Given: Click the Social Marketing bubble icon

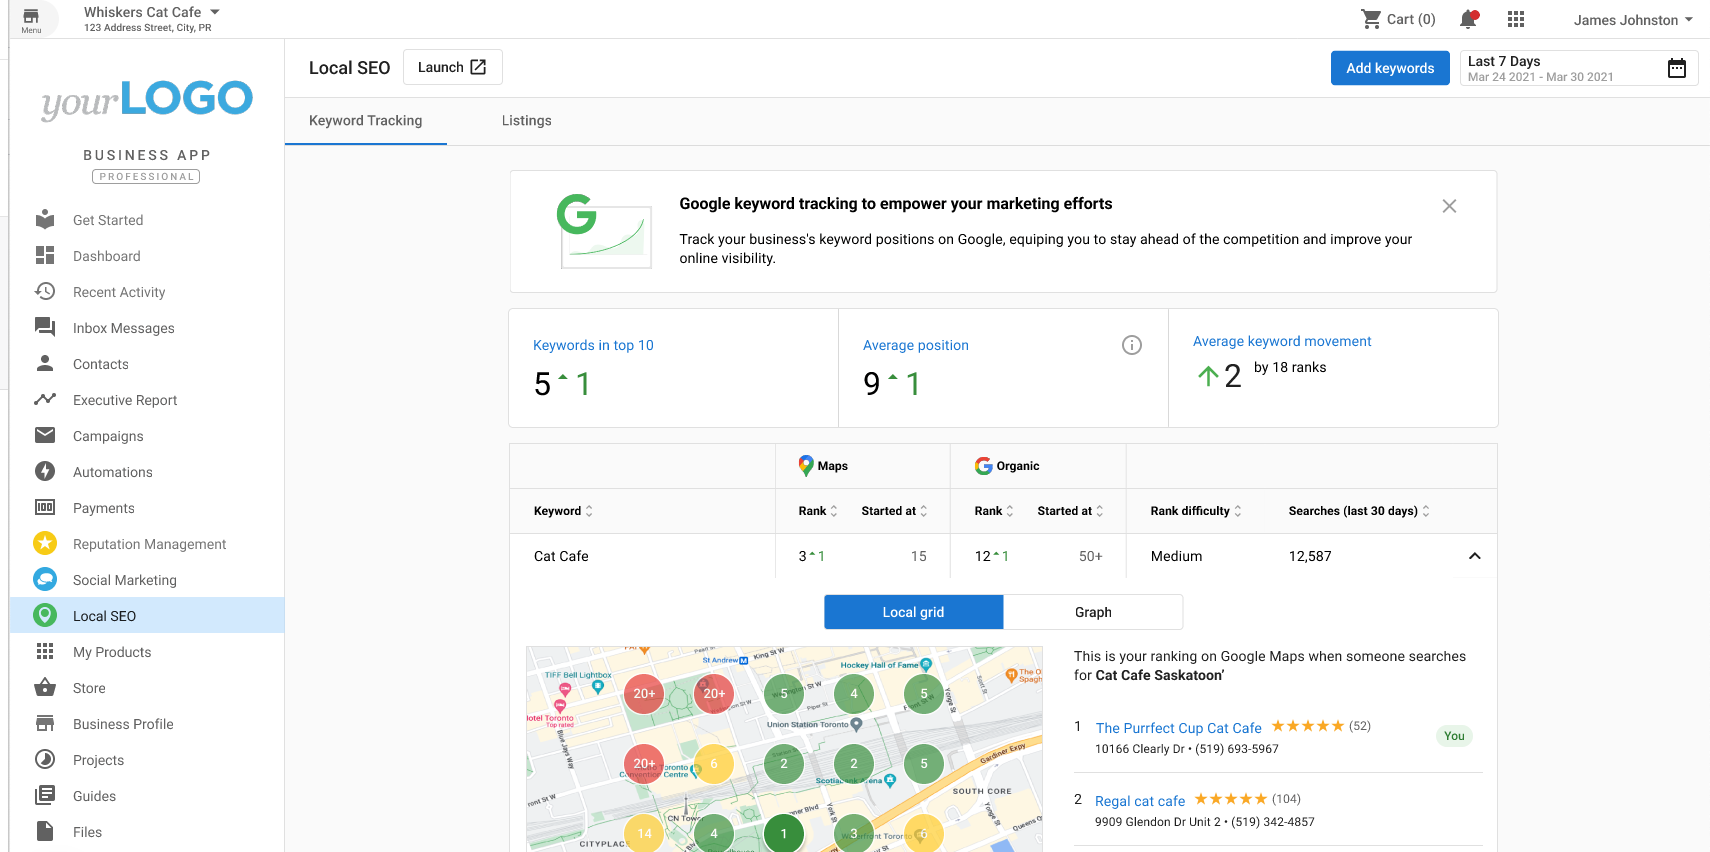Looking at the screenshot, I should tap(45, 580).
